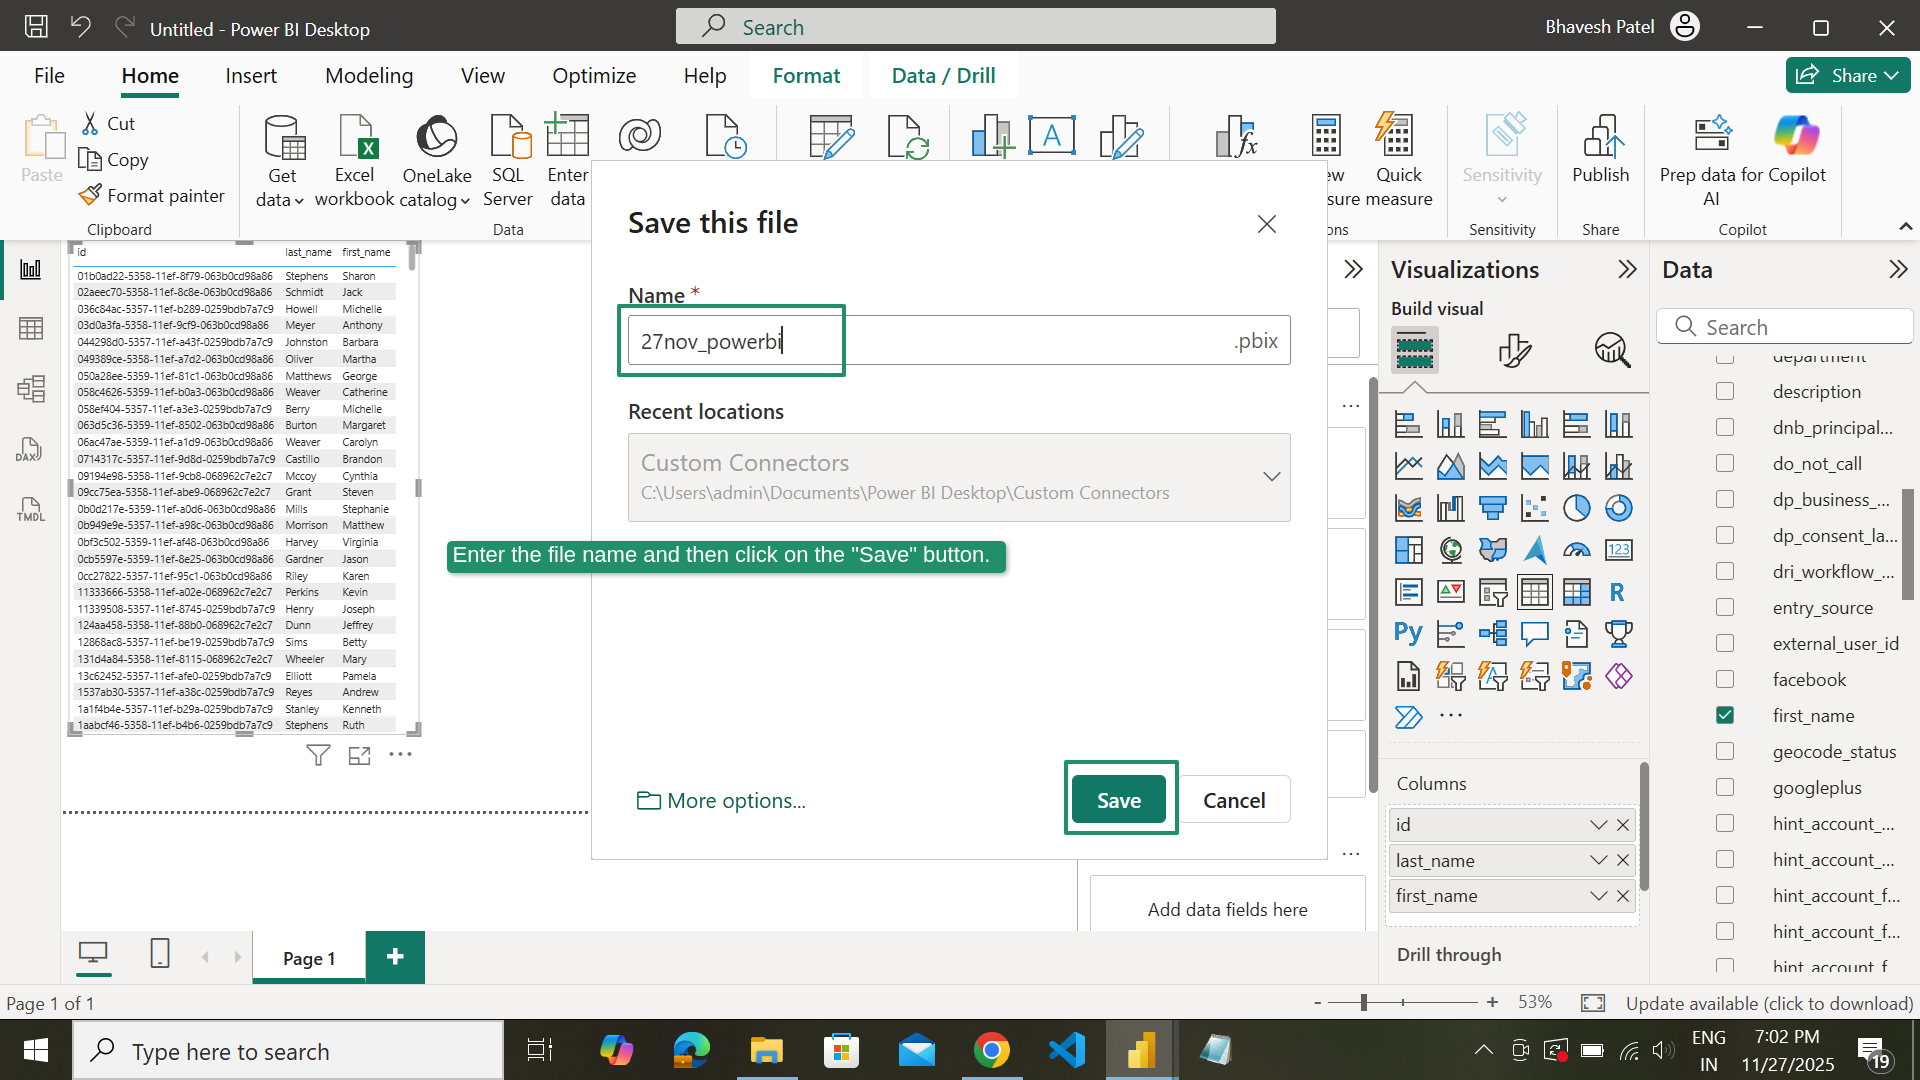
Task: Click the Save button
Action: pos(1120,799)
